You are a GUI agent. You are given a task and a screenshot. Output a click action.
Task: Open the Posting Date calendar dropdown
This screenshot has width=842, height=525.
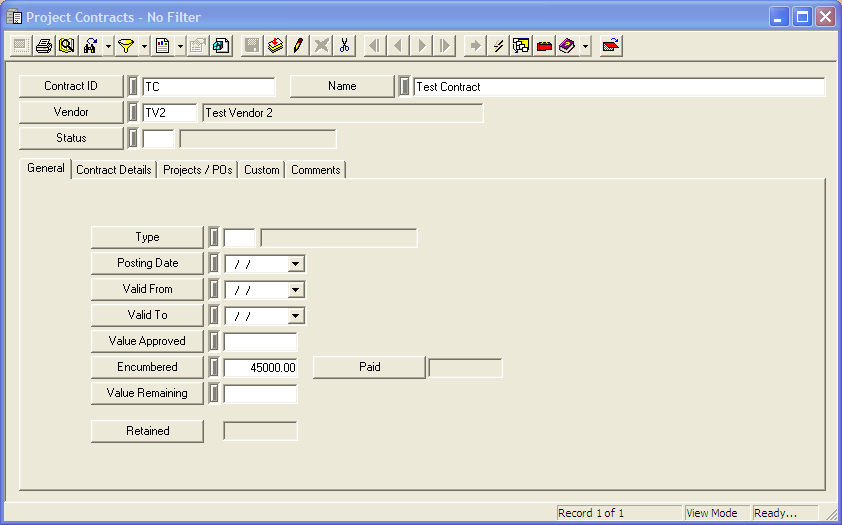(295, 264)
